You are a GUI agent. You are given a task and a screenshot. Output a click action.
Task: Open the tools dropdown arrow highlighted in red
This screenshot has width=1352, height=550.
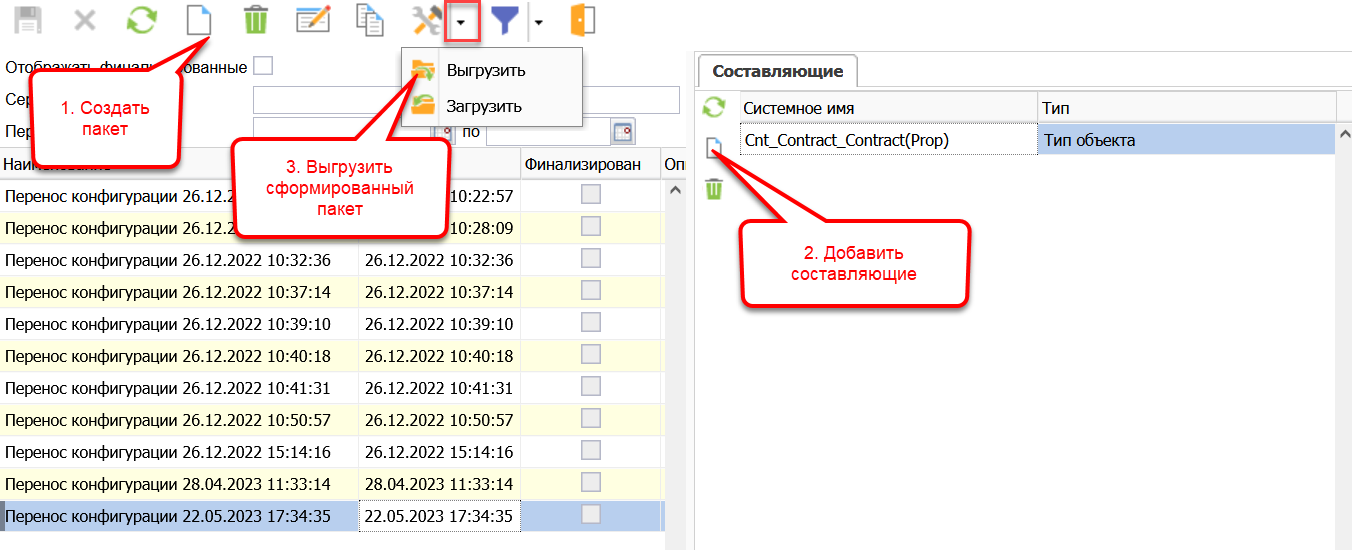[x=462, y=21]
